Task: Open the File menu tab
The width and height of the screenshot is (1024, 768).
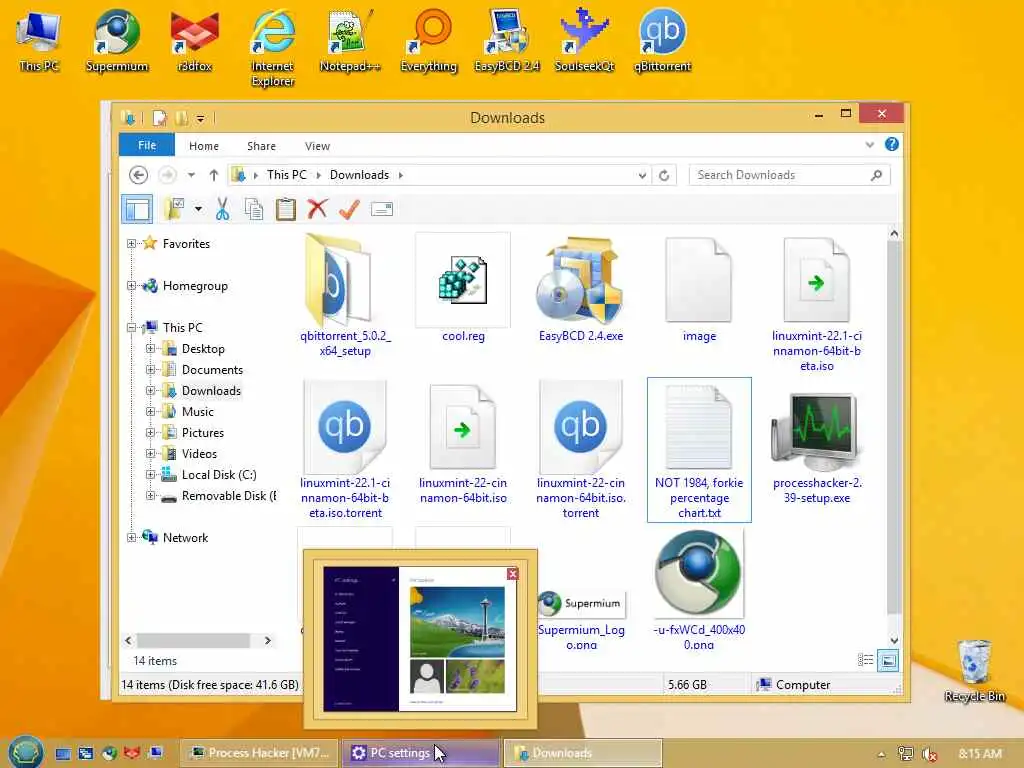Action: coord(147,145)
